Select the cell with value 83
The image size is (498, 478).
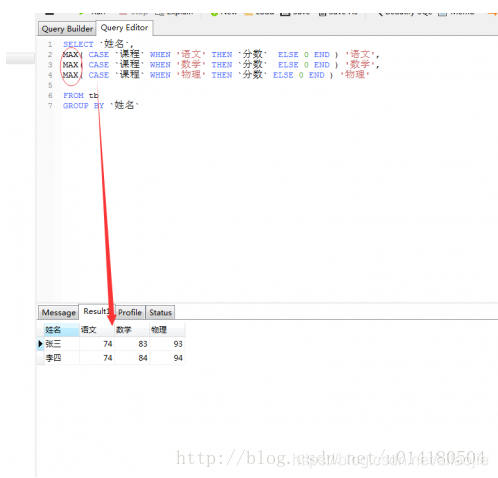click(x=132, y=344)
